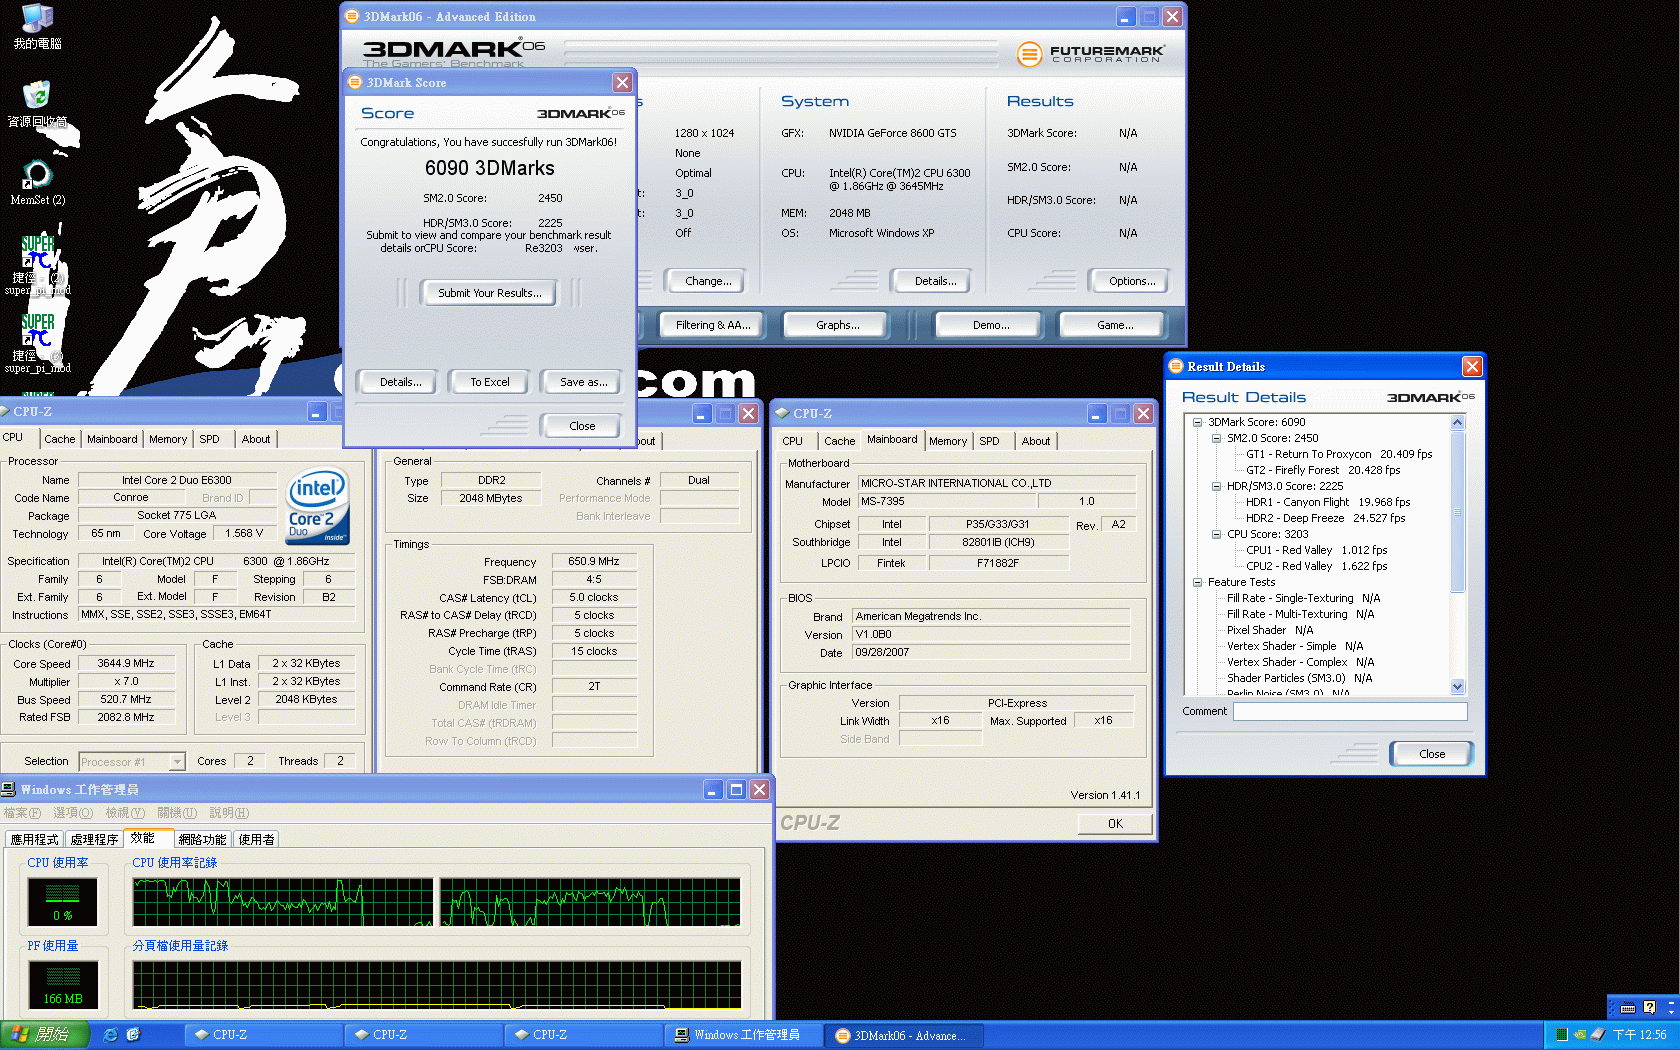
Task: Open the 檢視(V) menu in Task Manager
Action: tap(125, 813)
